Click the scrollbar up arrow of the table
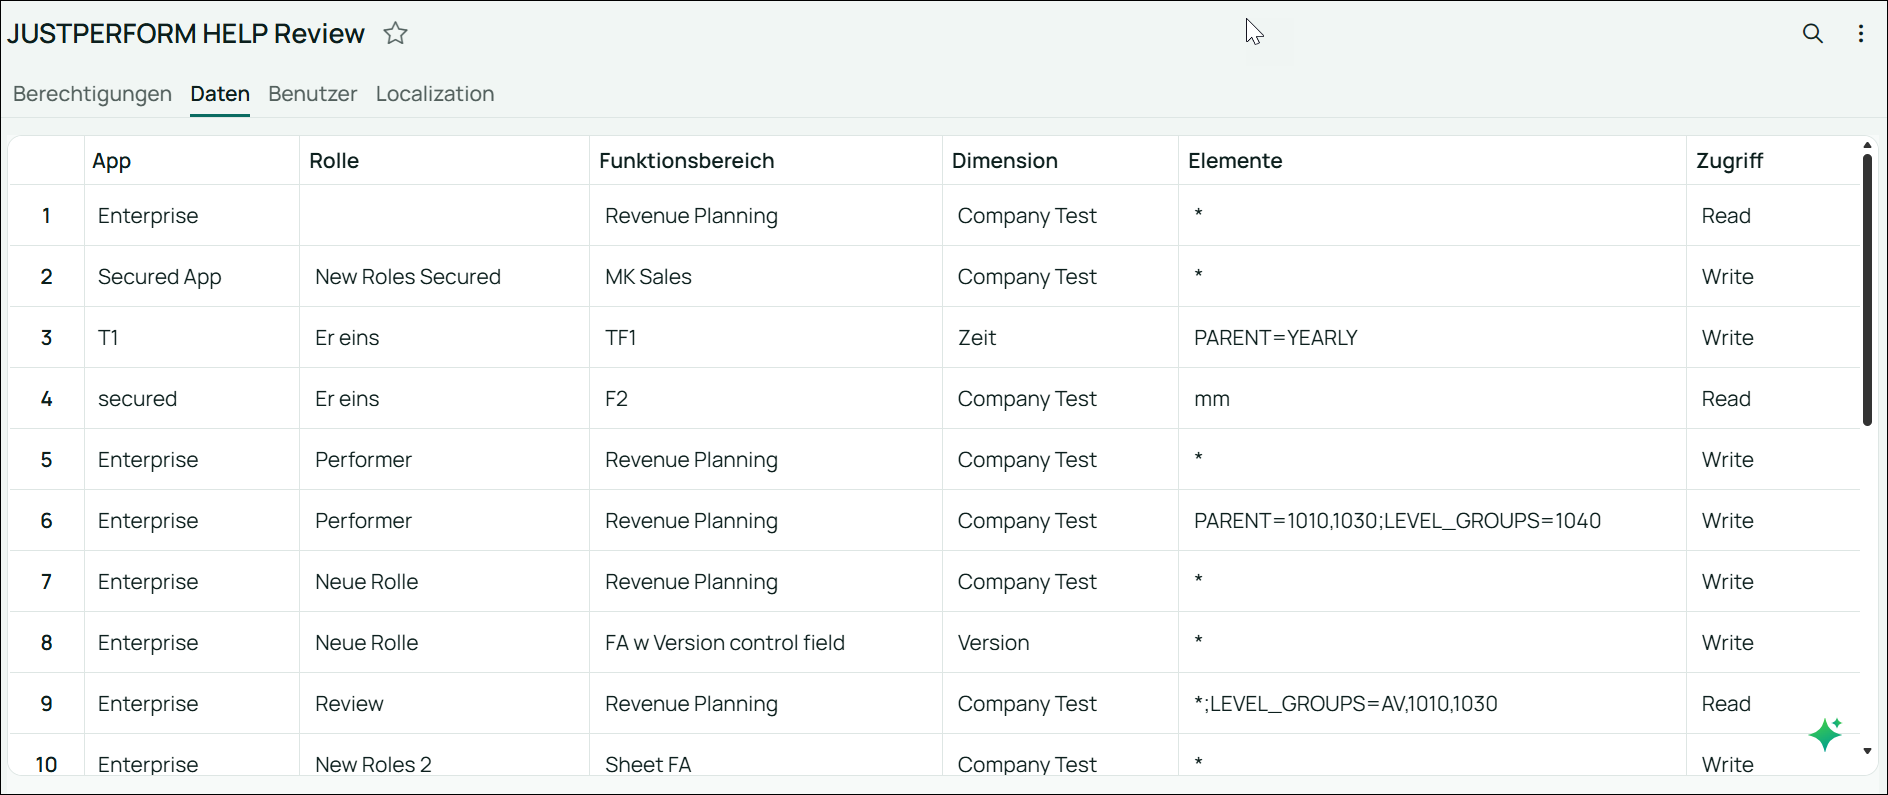This screenshot has height=795, width=1888. point(1867,146)
